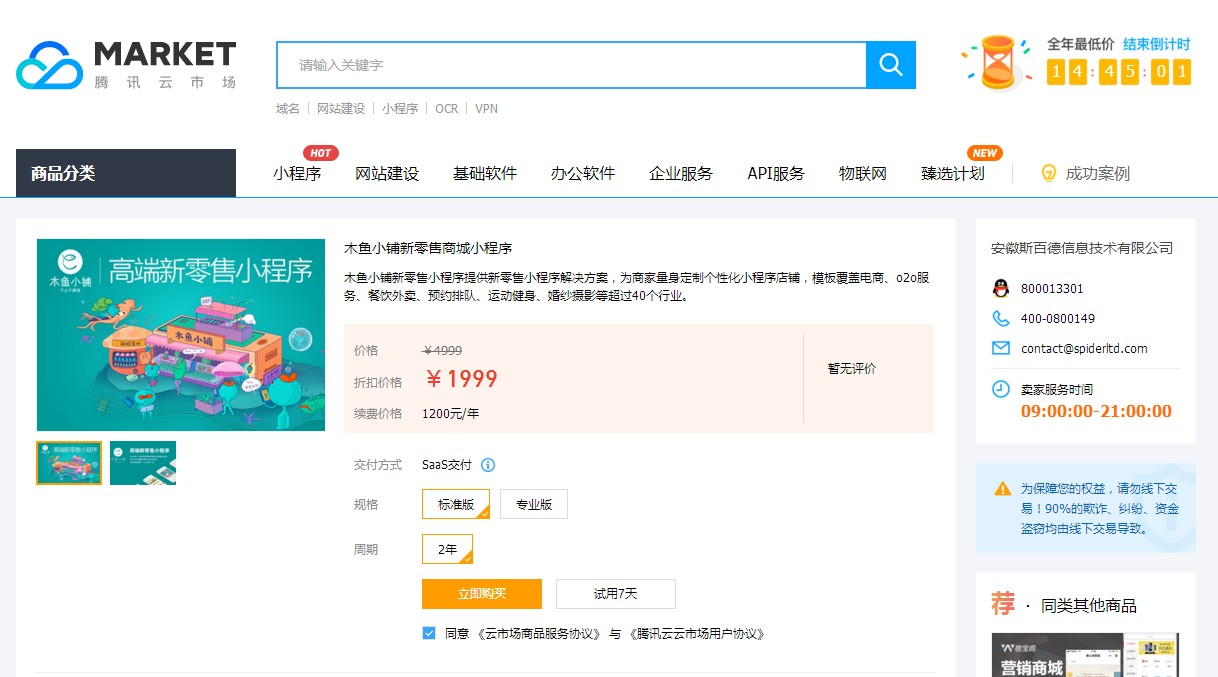The image size is (1218, 677).
Task: Open the 成功案例 link
Action: pos(1098,173)
